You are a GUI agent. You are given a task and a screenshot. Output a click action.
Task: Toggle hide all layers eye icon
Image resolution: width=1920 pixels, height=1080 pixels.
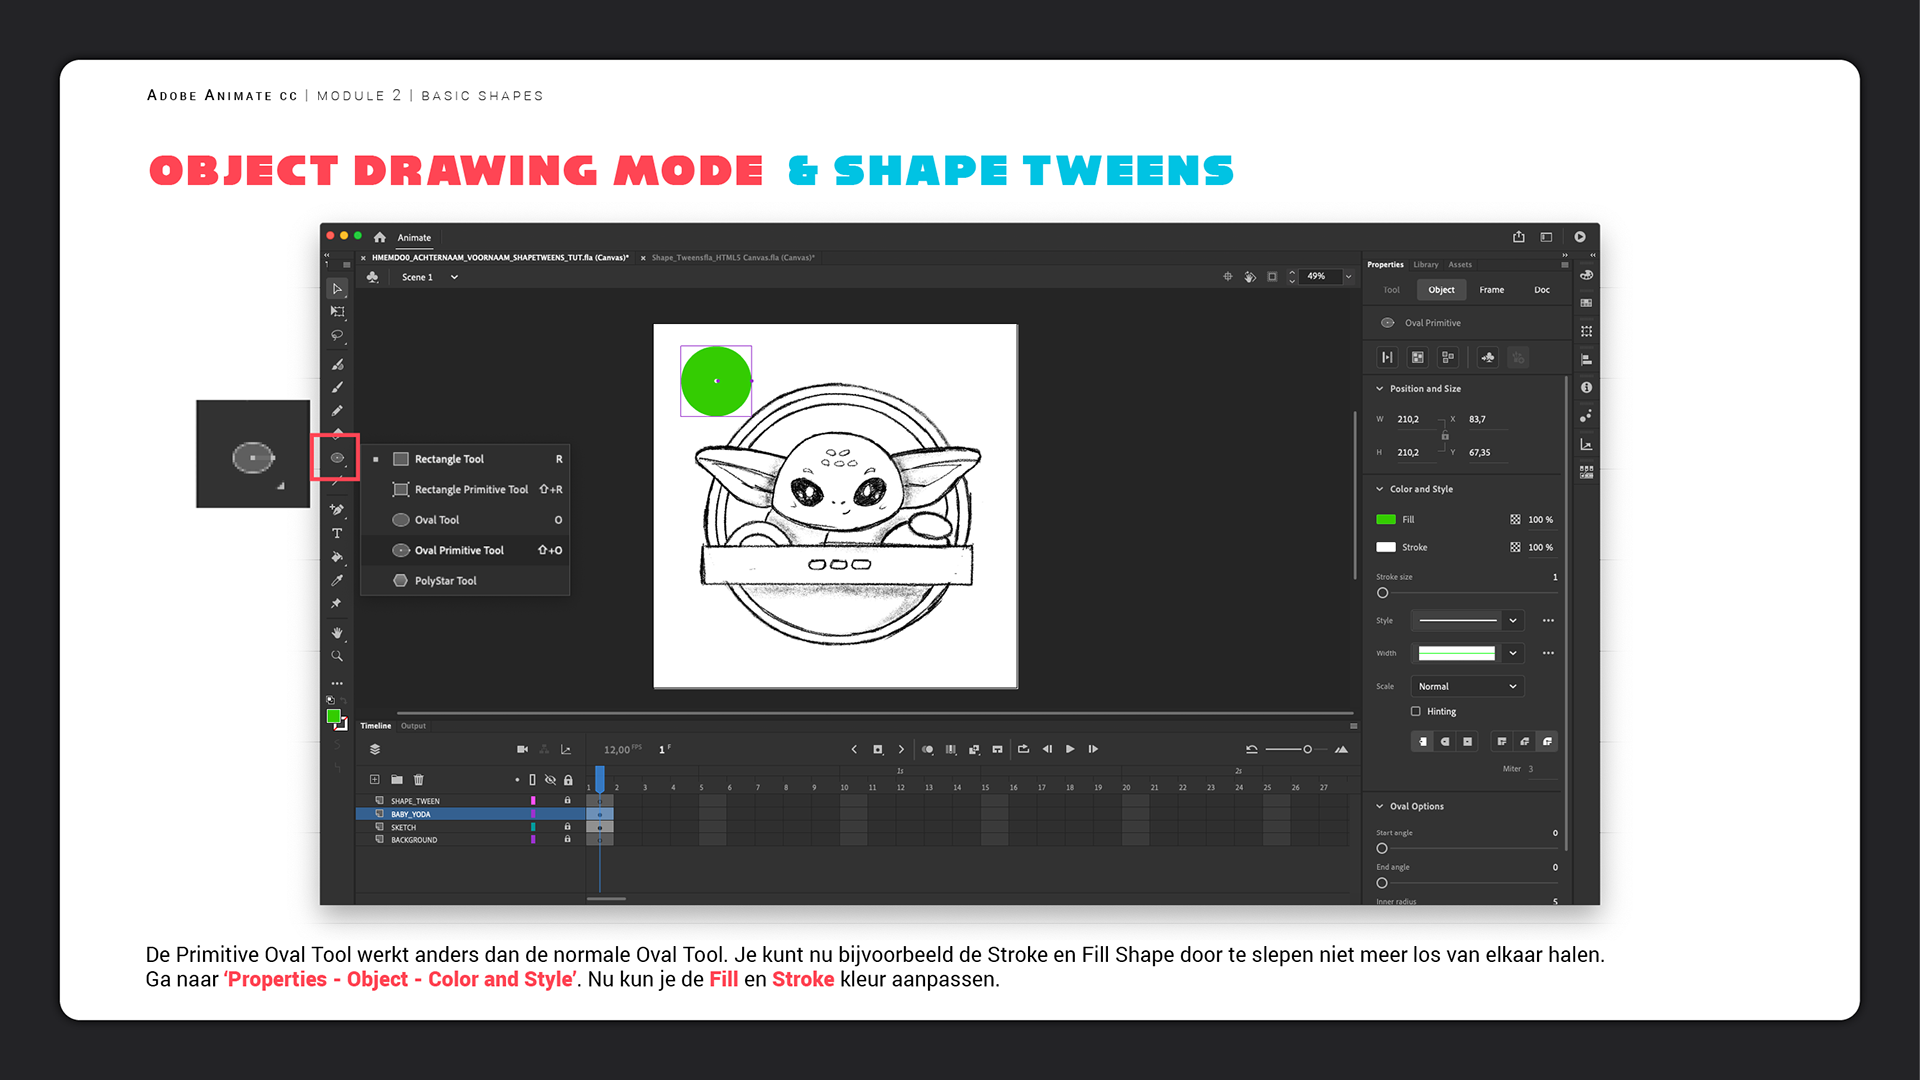[x=550, y=780]
